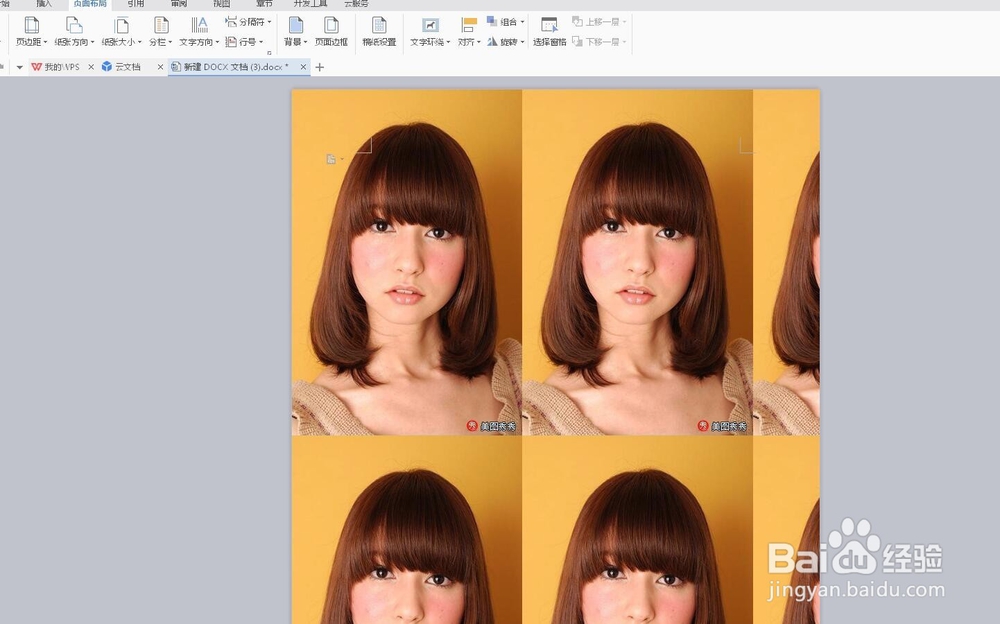Click the bottom-left portrait tile on the page
Viewport: 1000px width, 624px height.
point(407,530)
